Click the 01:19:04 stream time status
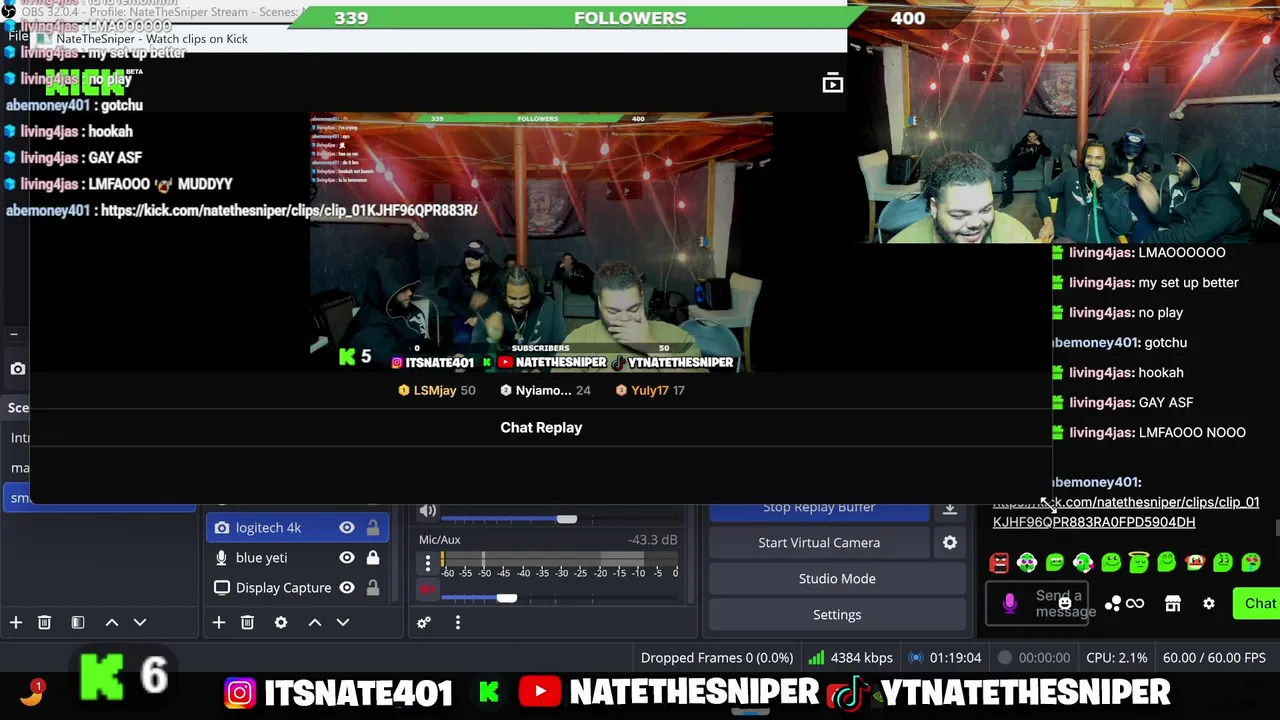This screenshot has width=1280, height=720. (x=944, y=657)
